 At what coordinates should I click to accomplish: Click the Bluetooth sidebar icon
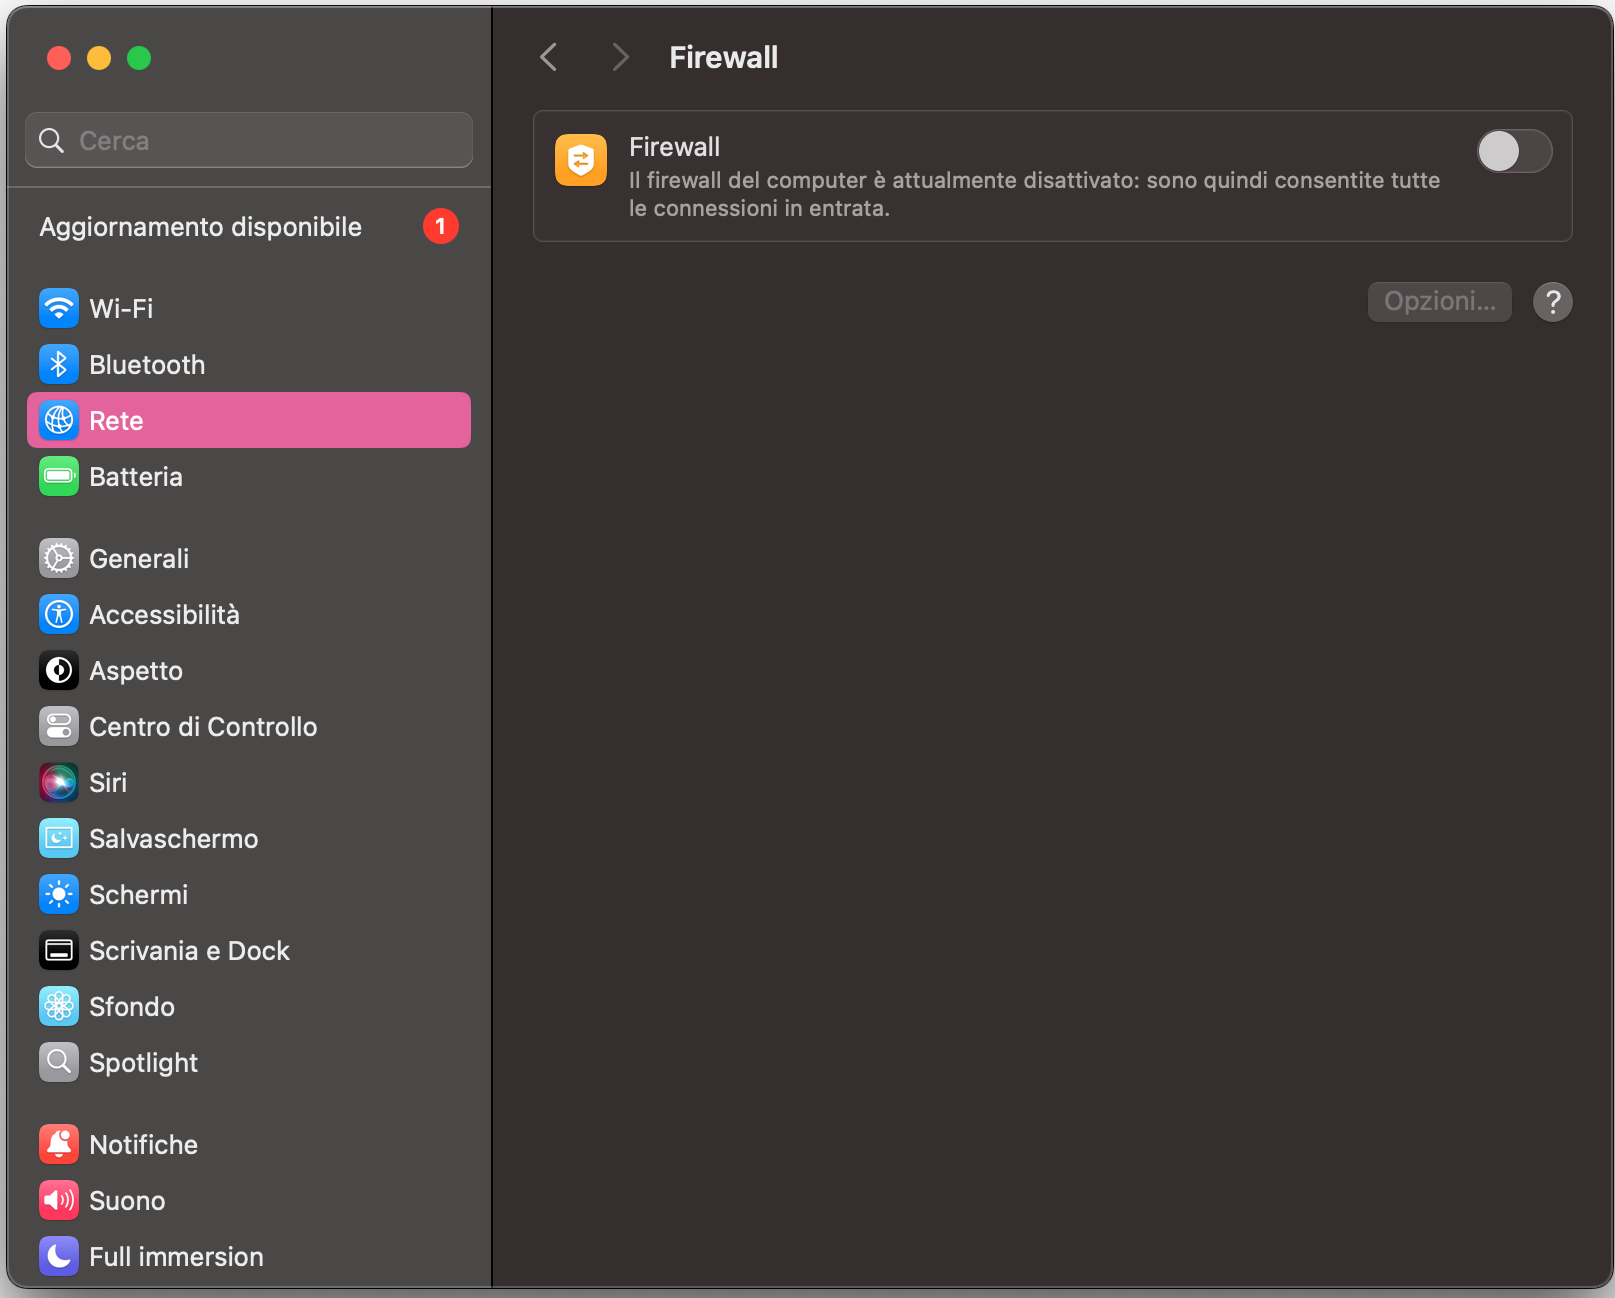(x=59, y=364)
